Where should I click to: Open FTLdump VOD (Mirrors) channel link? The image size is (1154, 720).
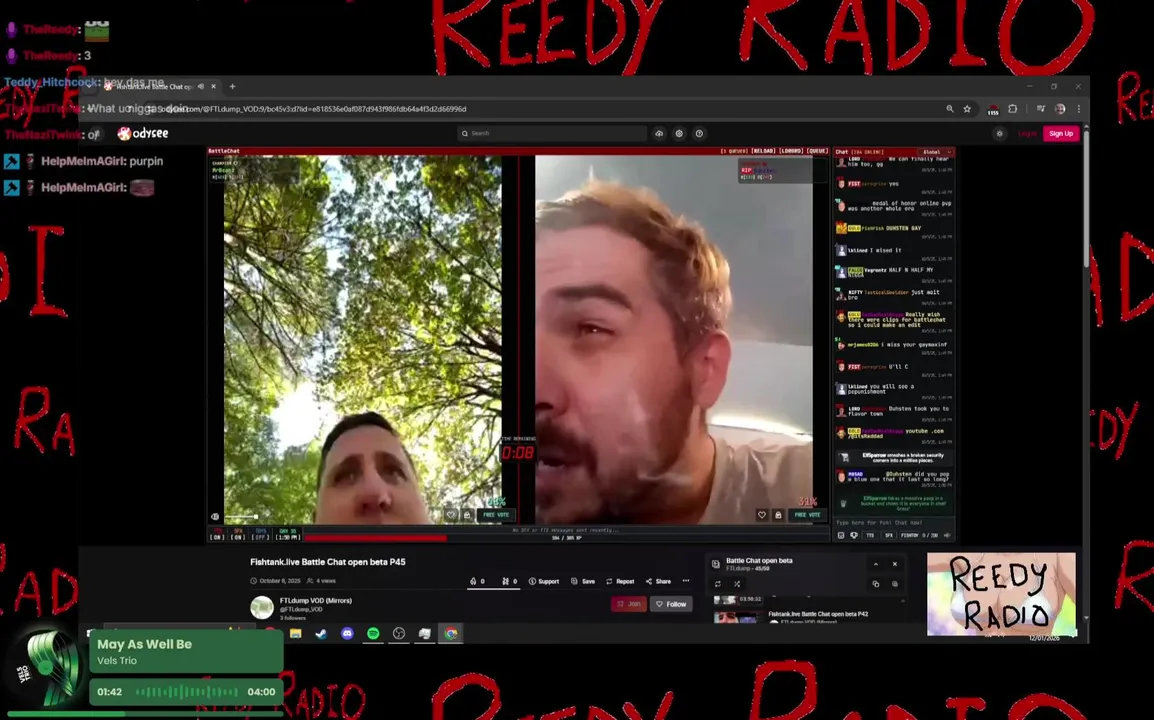(316, 601)
